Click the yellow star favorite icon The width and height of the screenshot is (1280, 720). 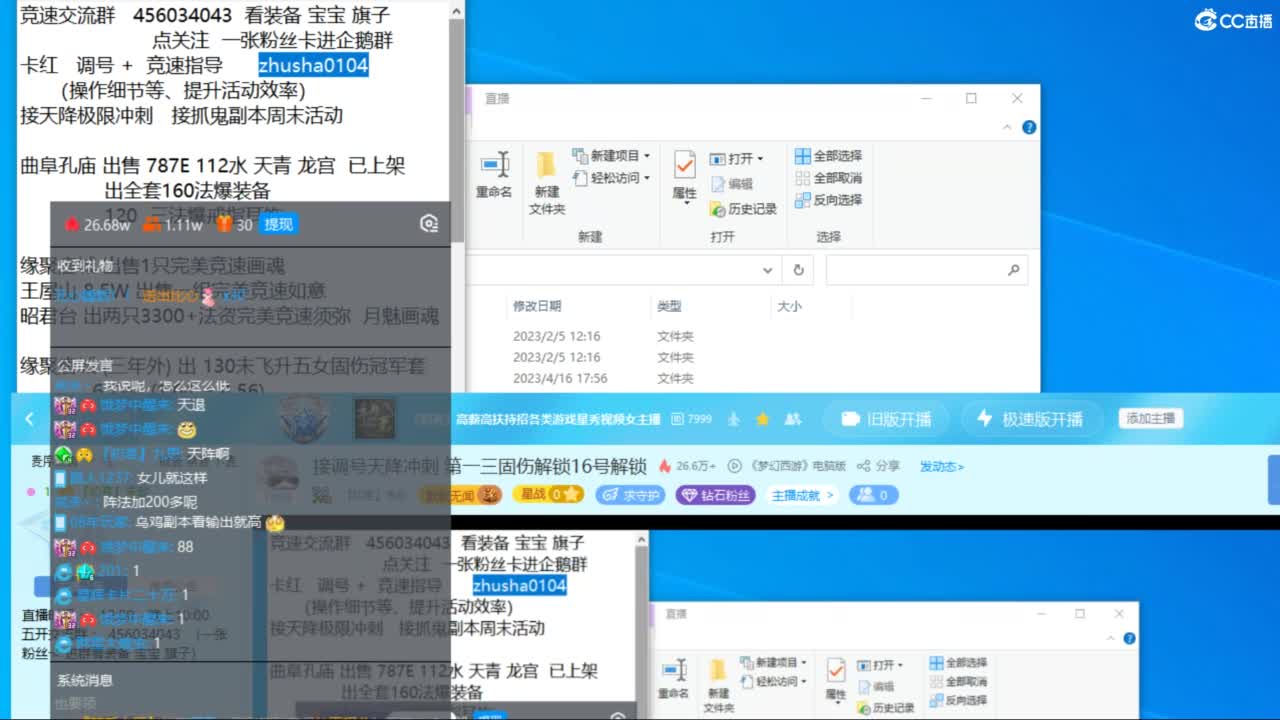762,419
